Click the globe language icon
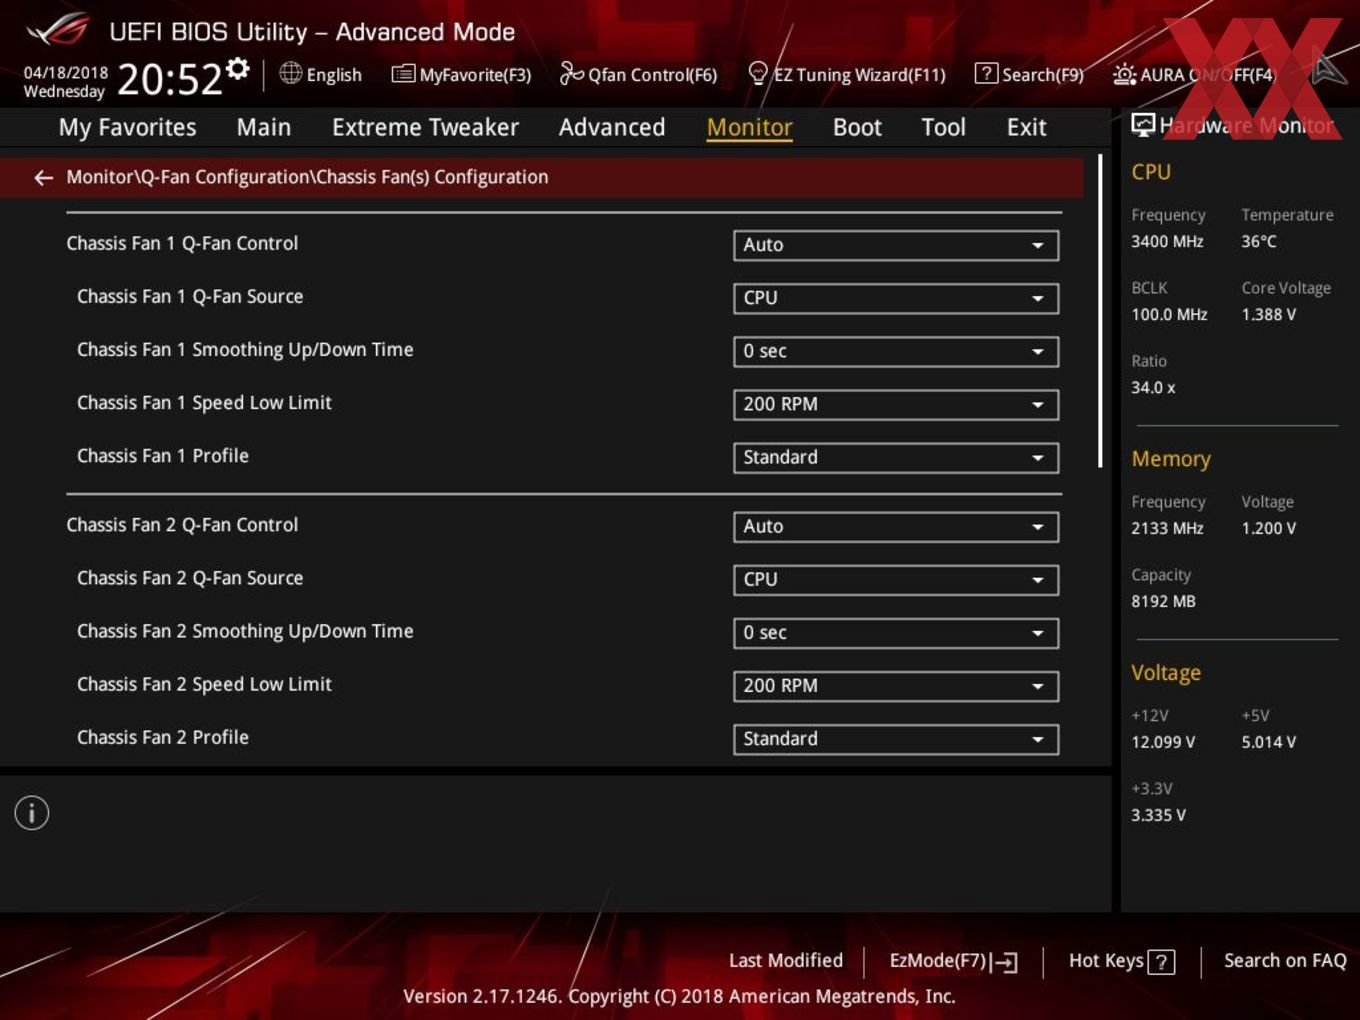 point(290,73)
